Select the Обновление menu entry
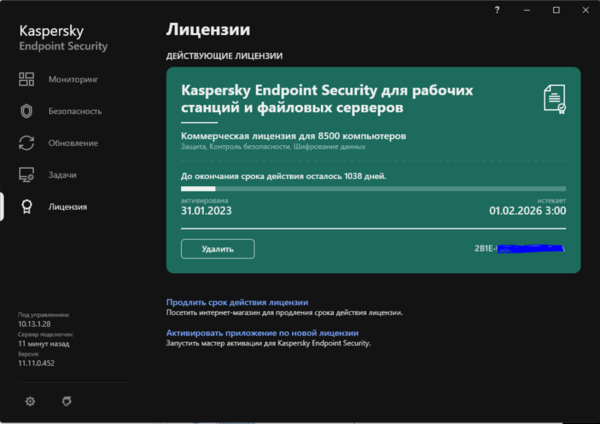The height and width of the screenshot is (424, 600). (x=73, y=143)
